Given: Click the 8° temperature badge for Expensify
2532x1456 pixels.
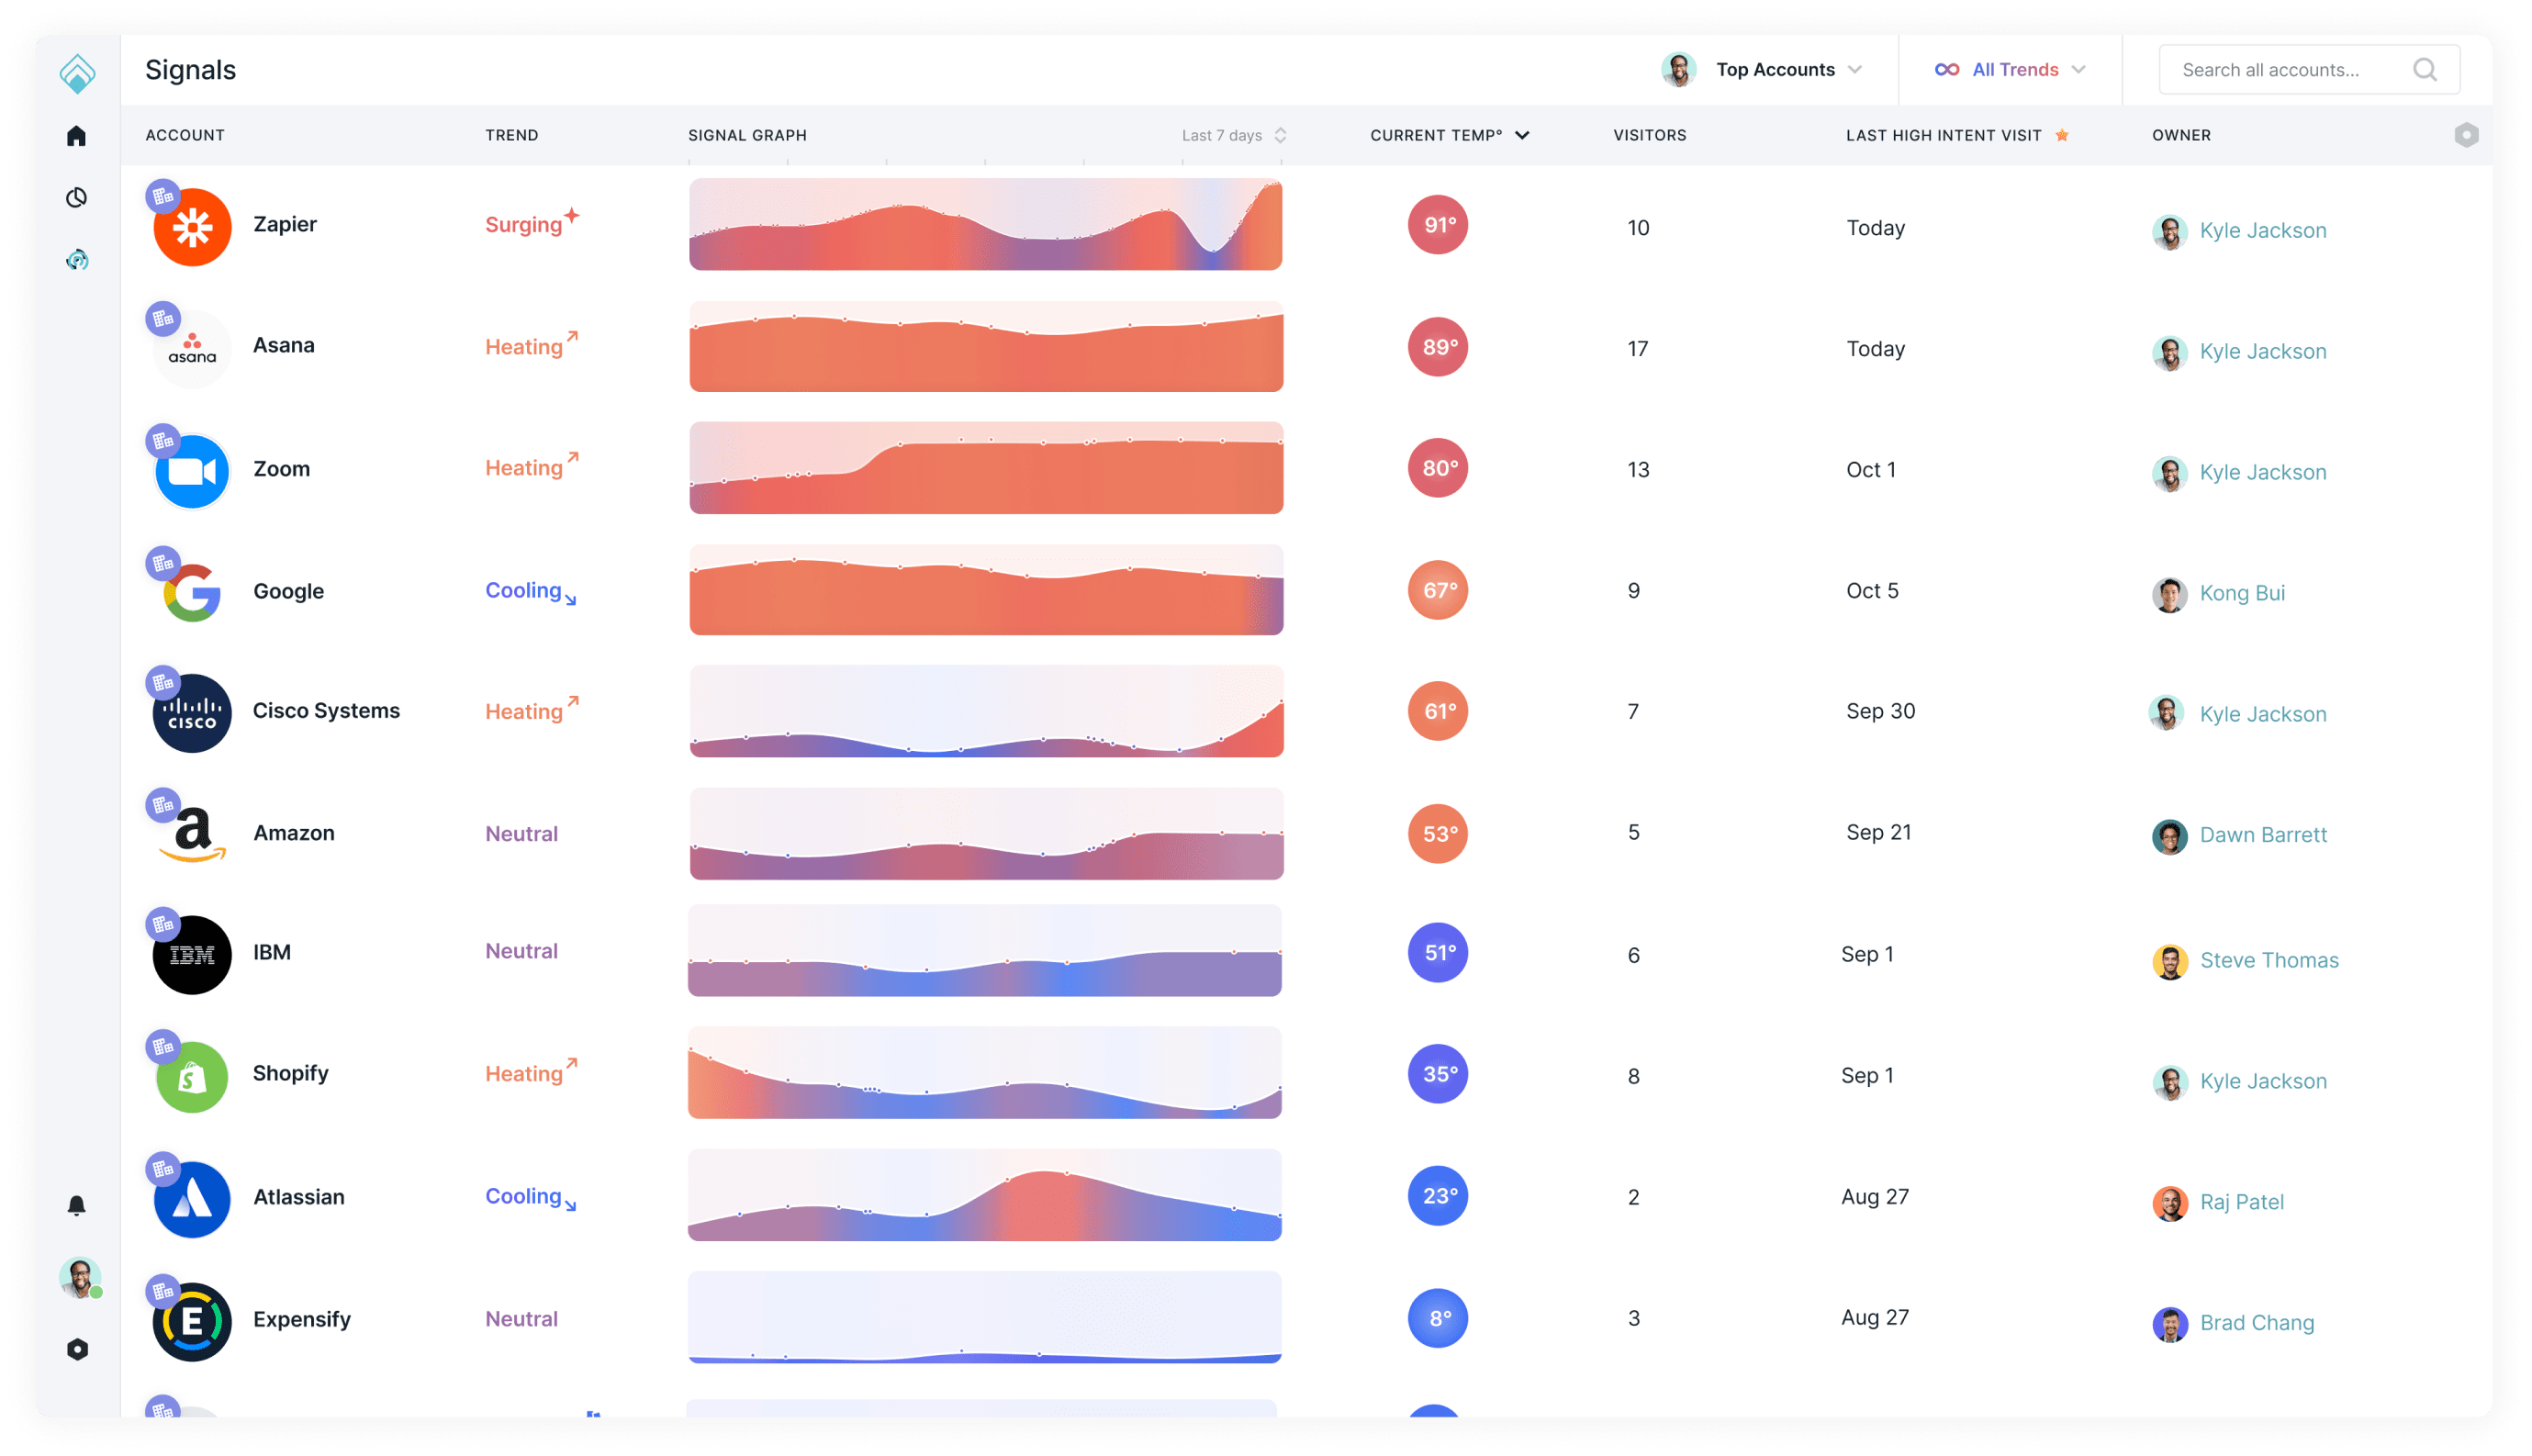Looking at the screenshot, I should click(x=1437, y=1319).
